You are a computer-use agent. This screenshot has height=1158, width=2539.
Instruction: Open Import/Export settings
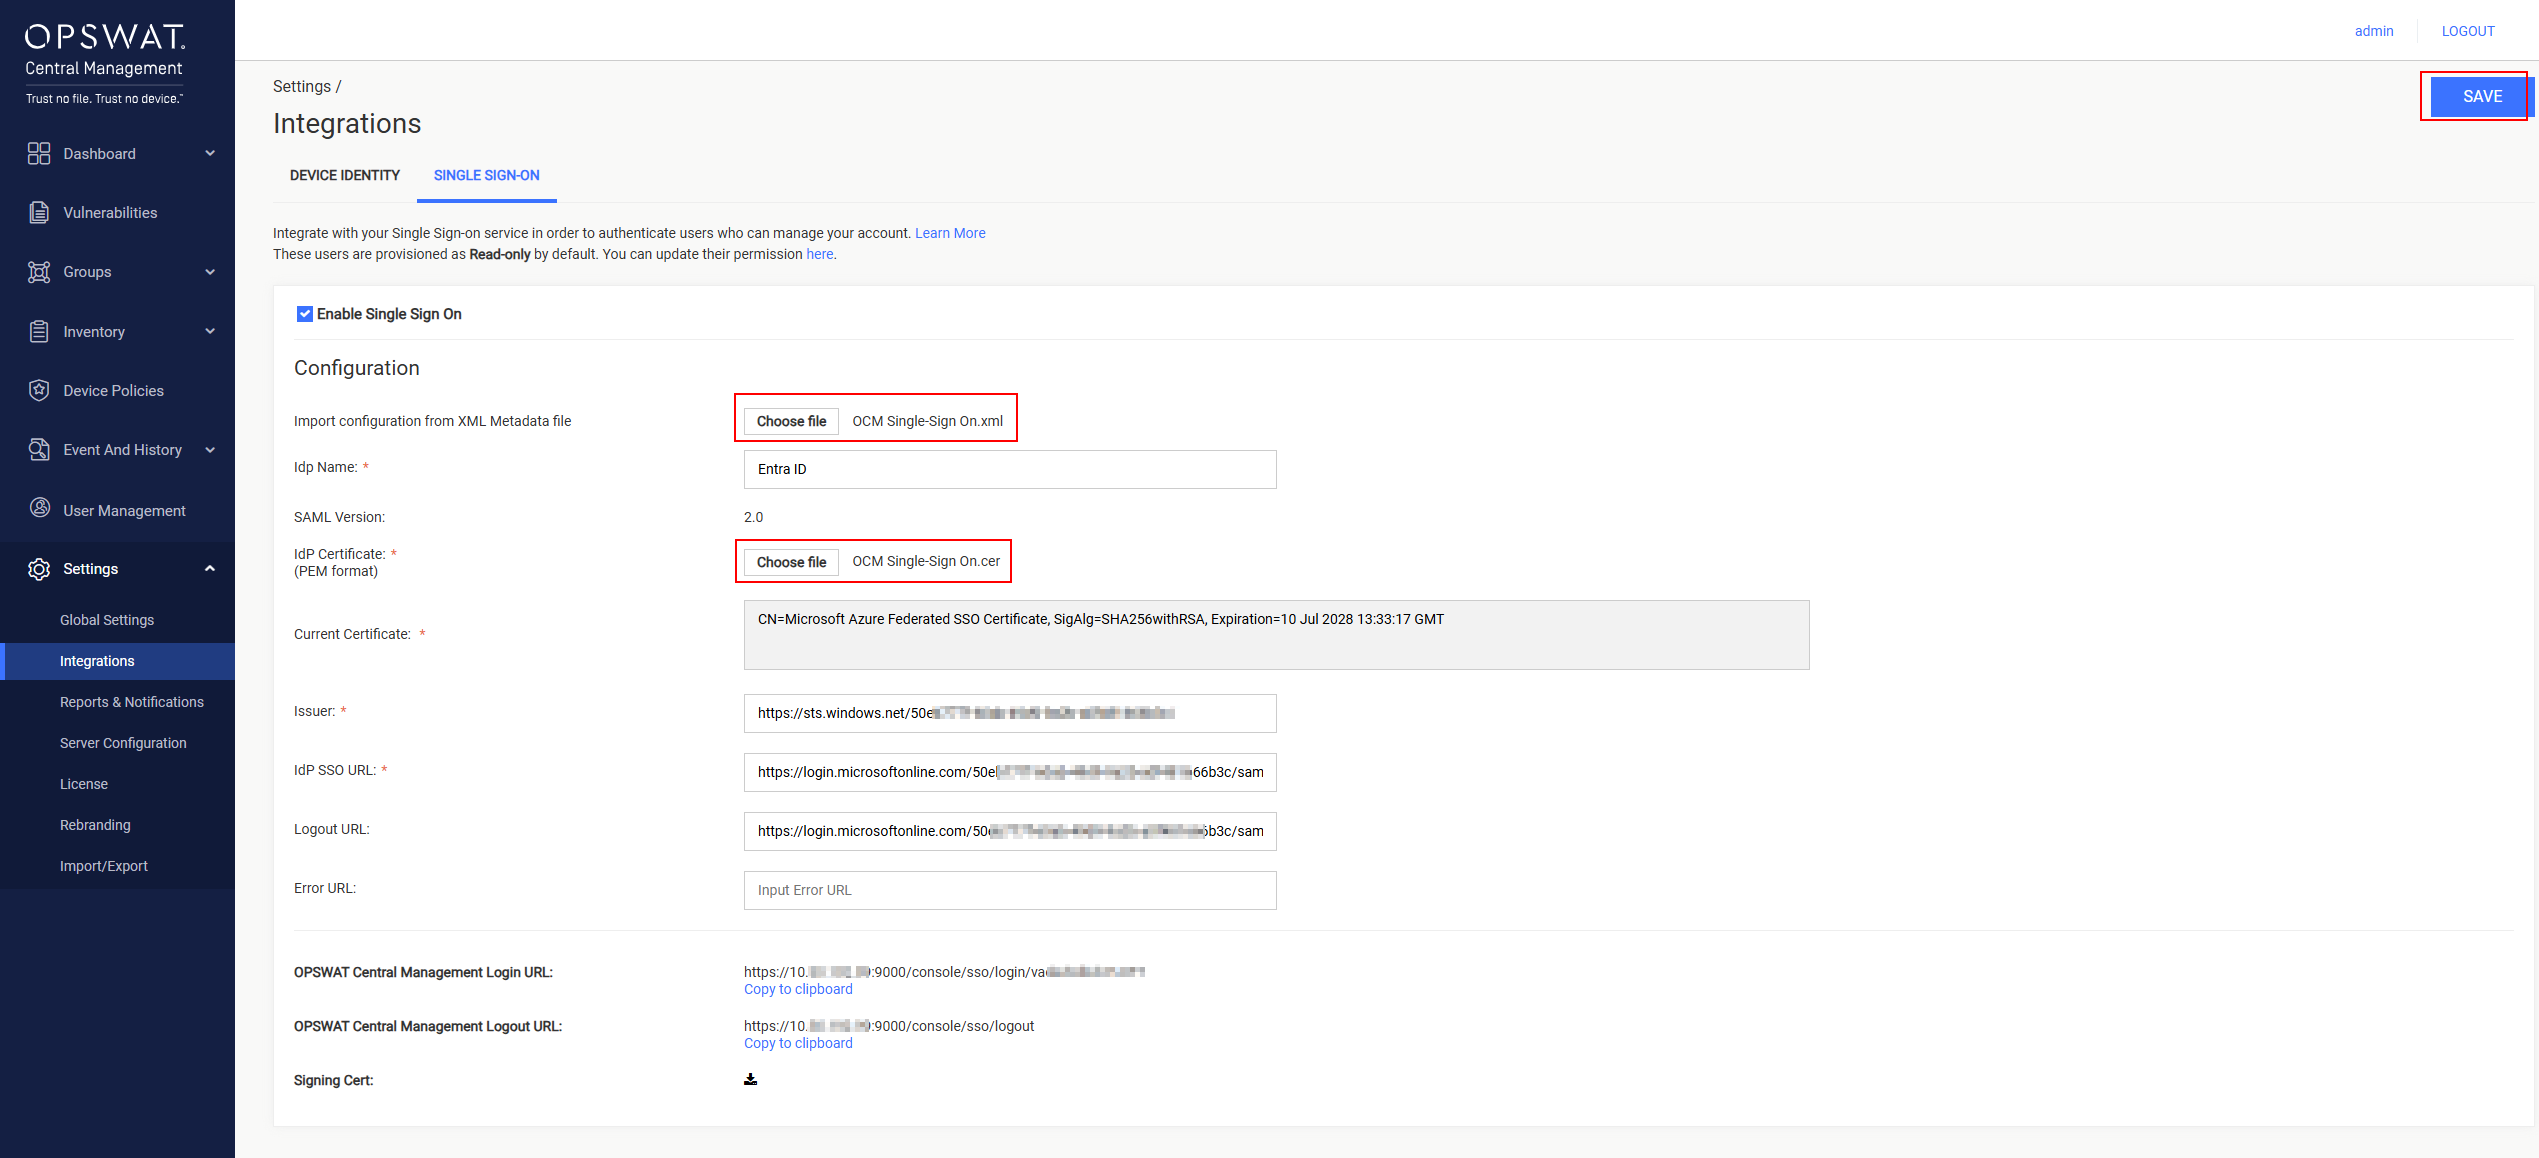pyautogui.click(x=104, y=866)
